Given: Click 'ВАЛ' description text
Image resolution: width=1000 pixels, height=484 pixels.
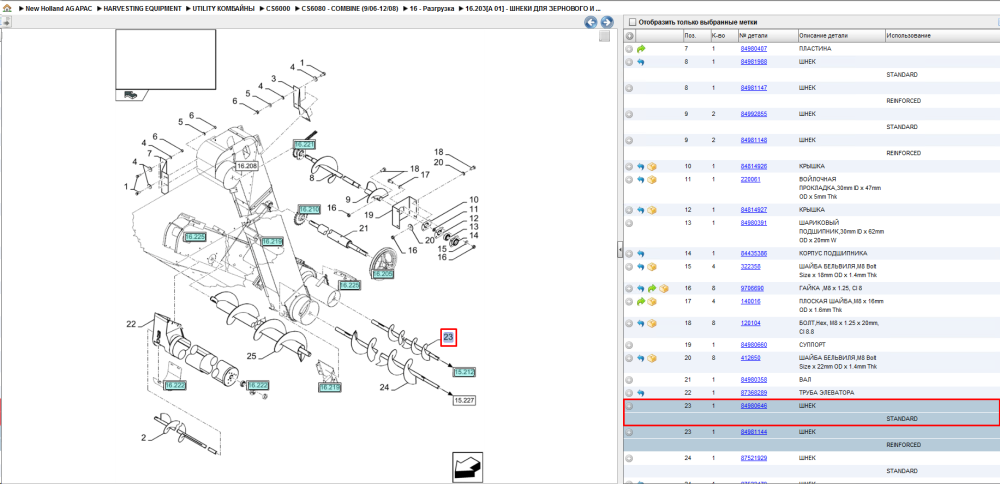Looking at the screenshot, I should (805, 380).
